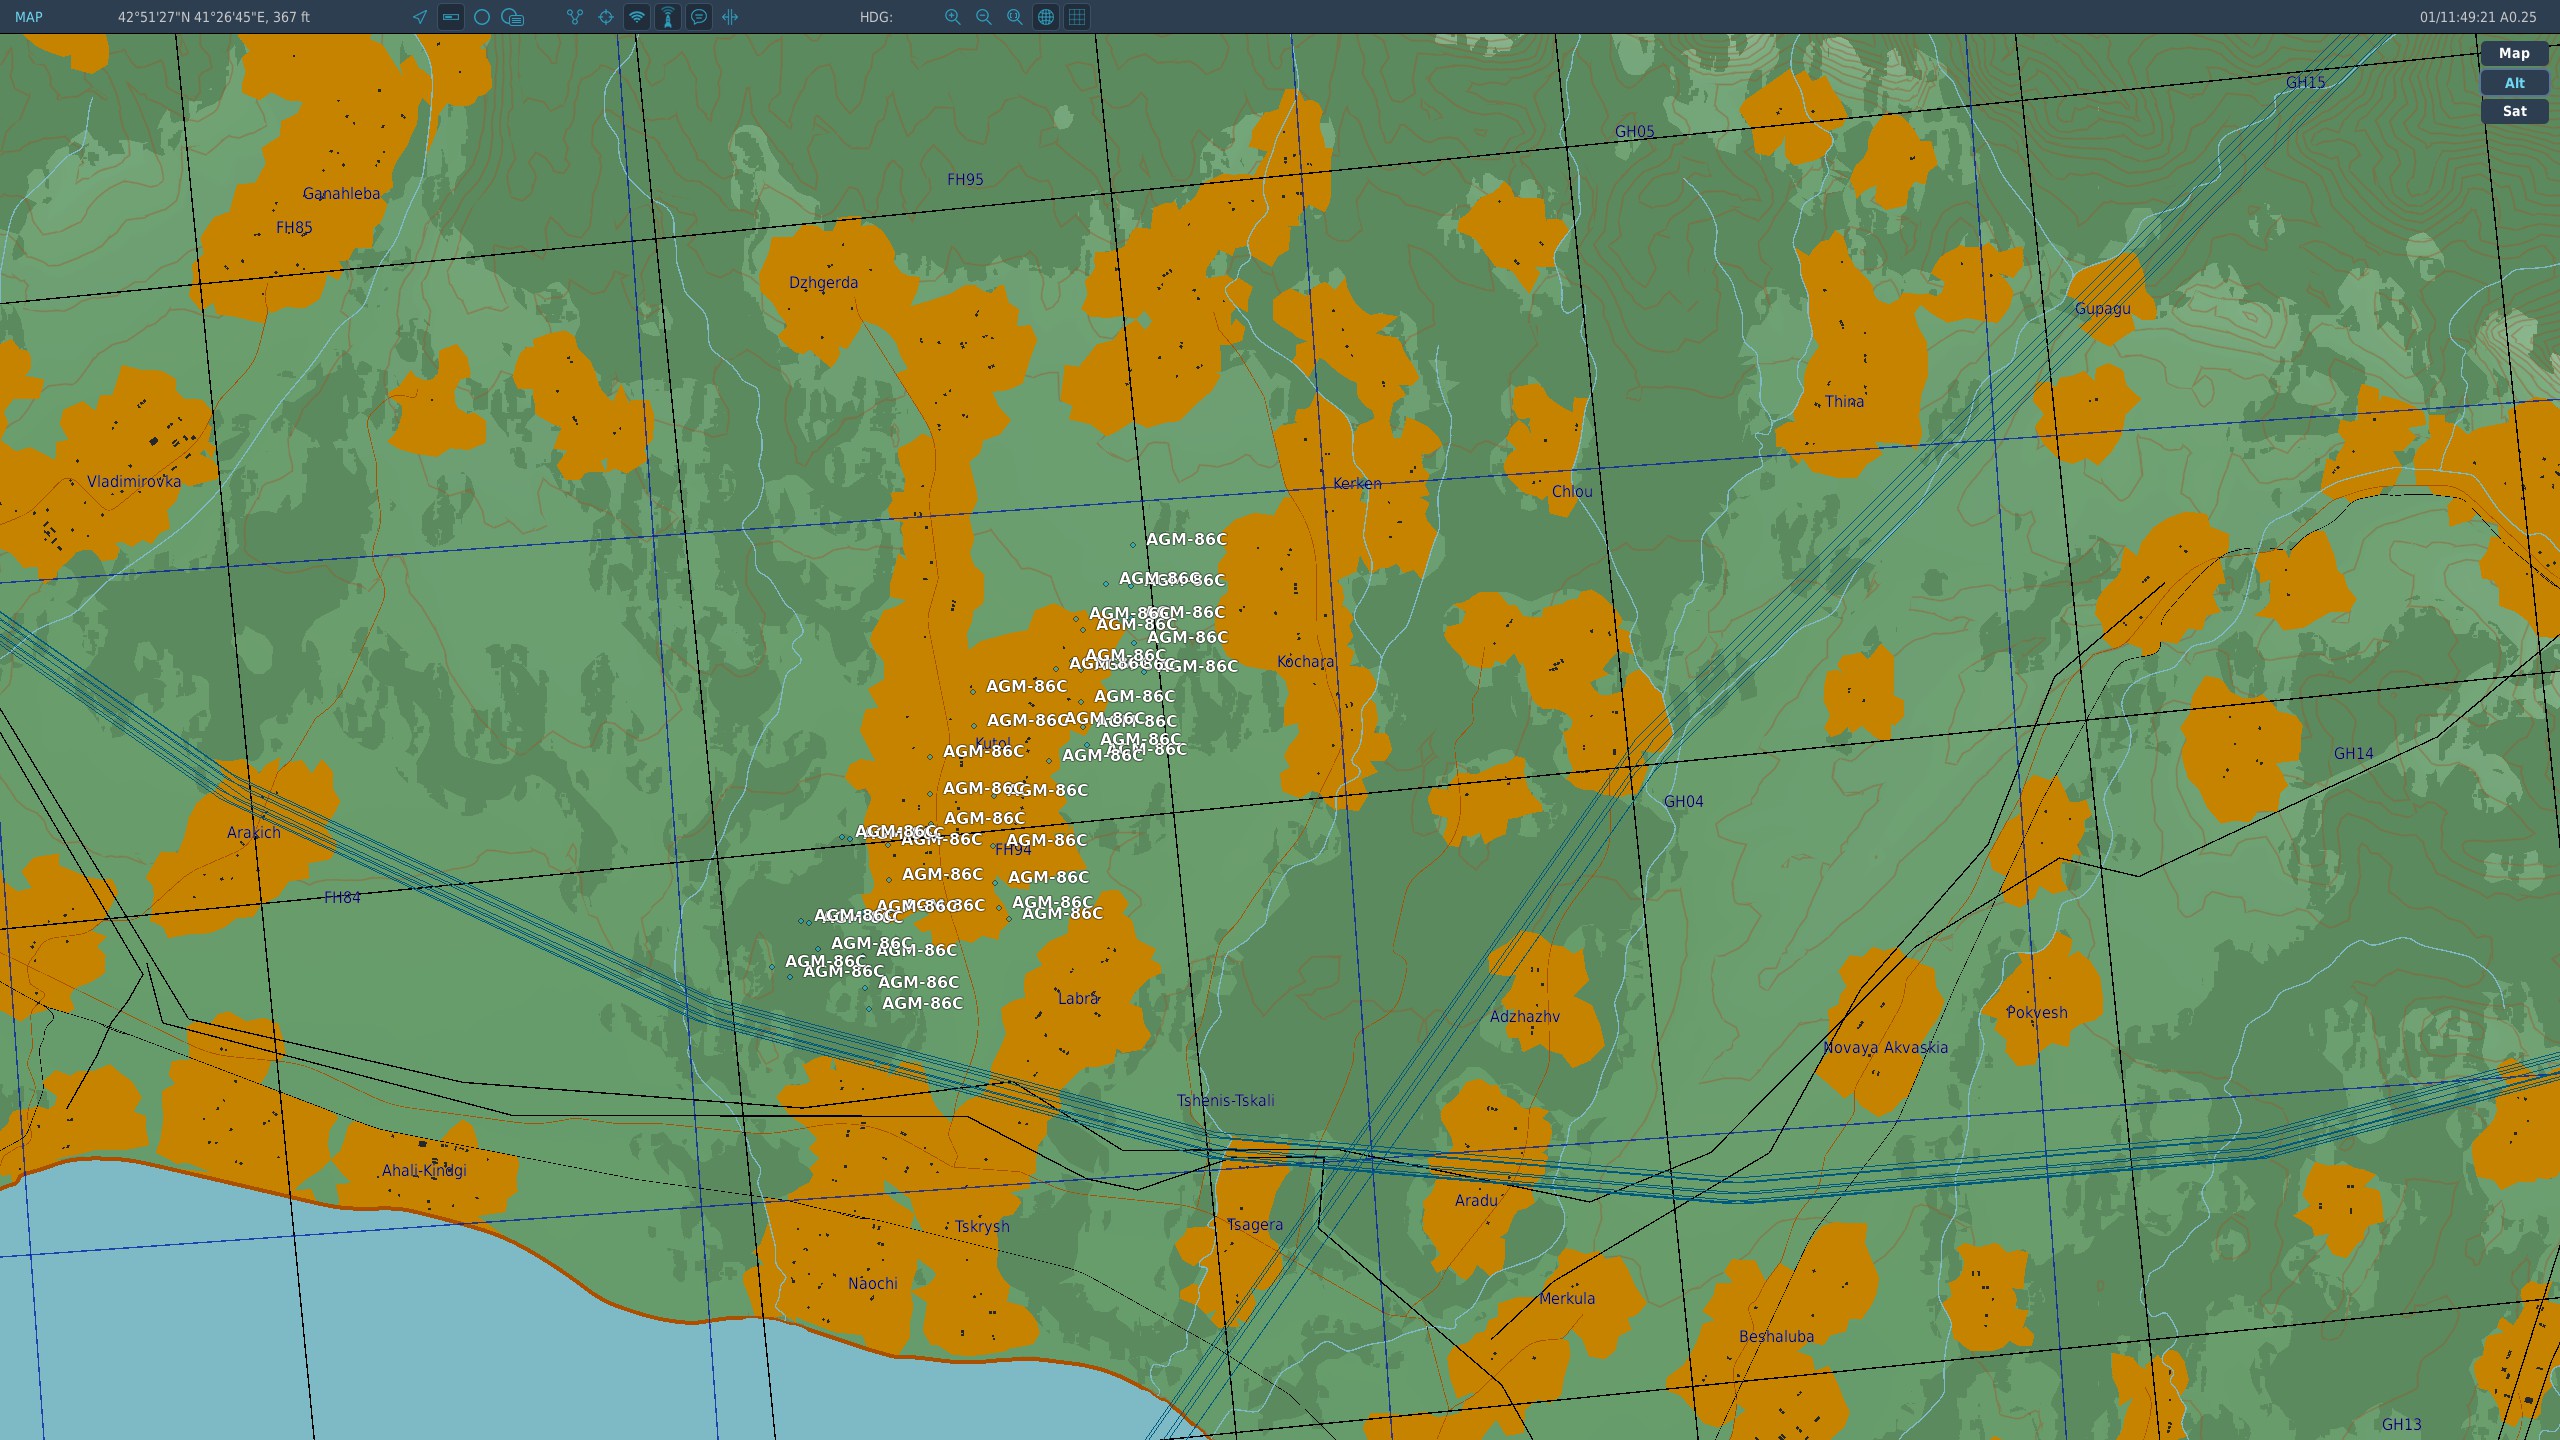Toggle the missile threat range icon
This screenshot has height=1440, width=2560.
tap(668, 17)
